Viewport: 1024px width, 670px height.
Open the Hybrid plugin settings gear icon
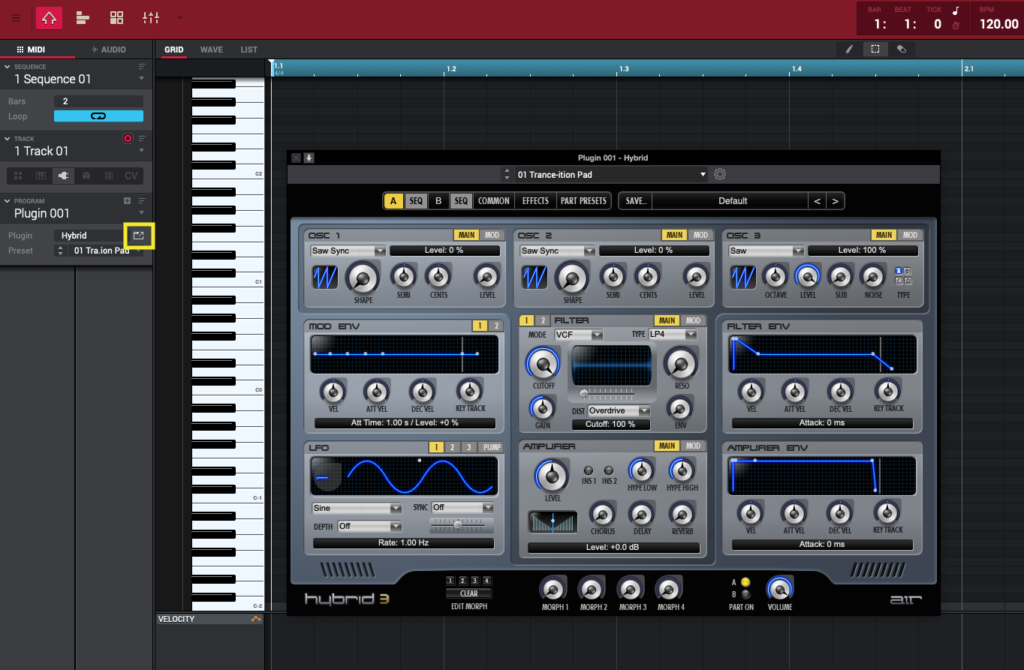coord(720,174)
